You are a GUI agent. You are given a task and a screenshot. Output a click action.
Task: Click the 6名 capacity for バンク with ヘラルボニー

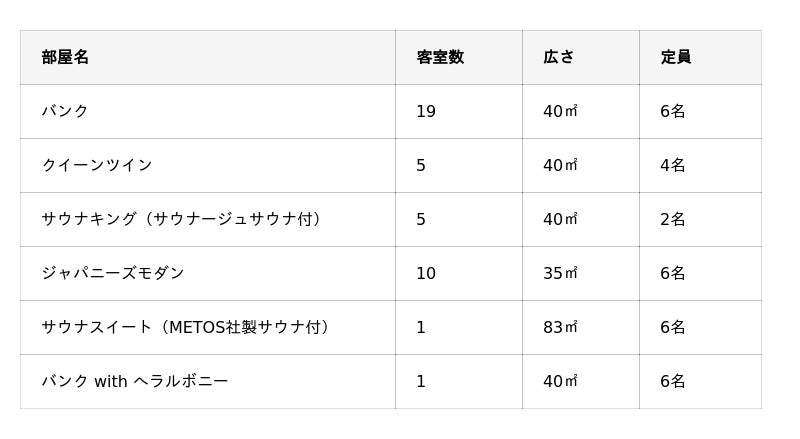(x=672, y=382)
